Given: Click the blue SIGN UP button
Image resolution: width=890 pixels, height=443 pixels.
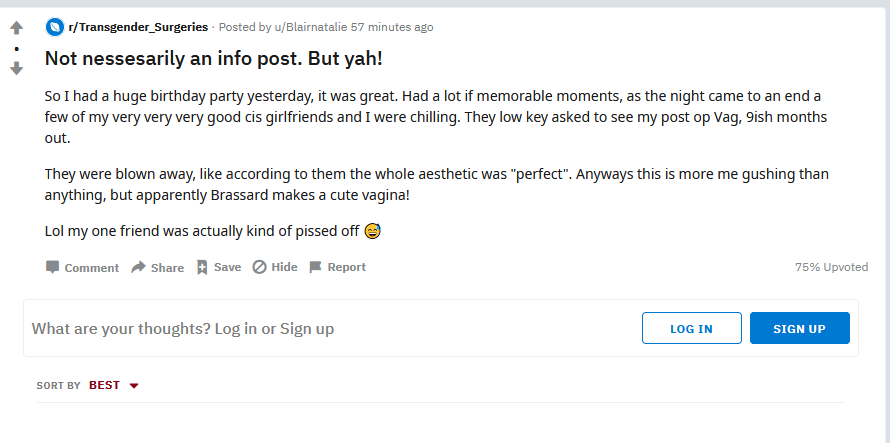Looking at the screenshot, I should click(x=799, y=328).
